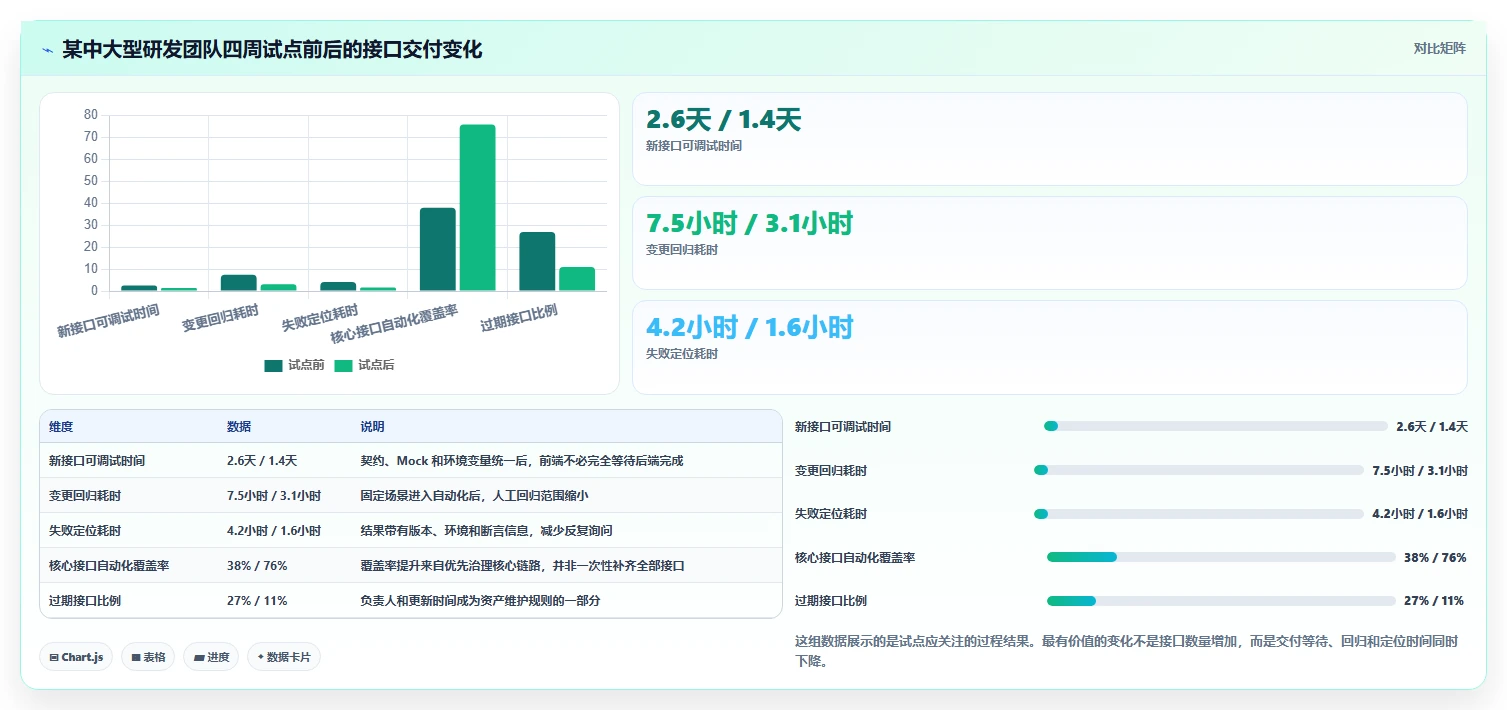Click table value 38% / 76%

coord(257,566)
